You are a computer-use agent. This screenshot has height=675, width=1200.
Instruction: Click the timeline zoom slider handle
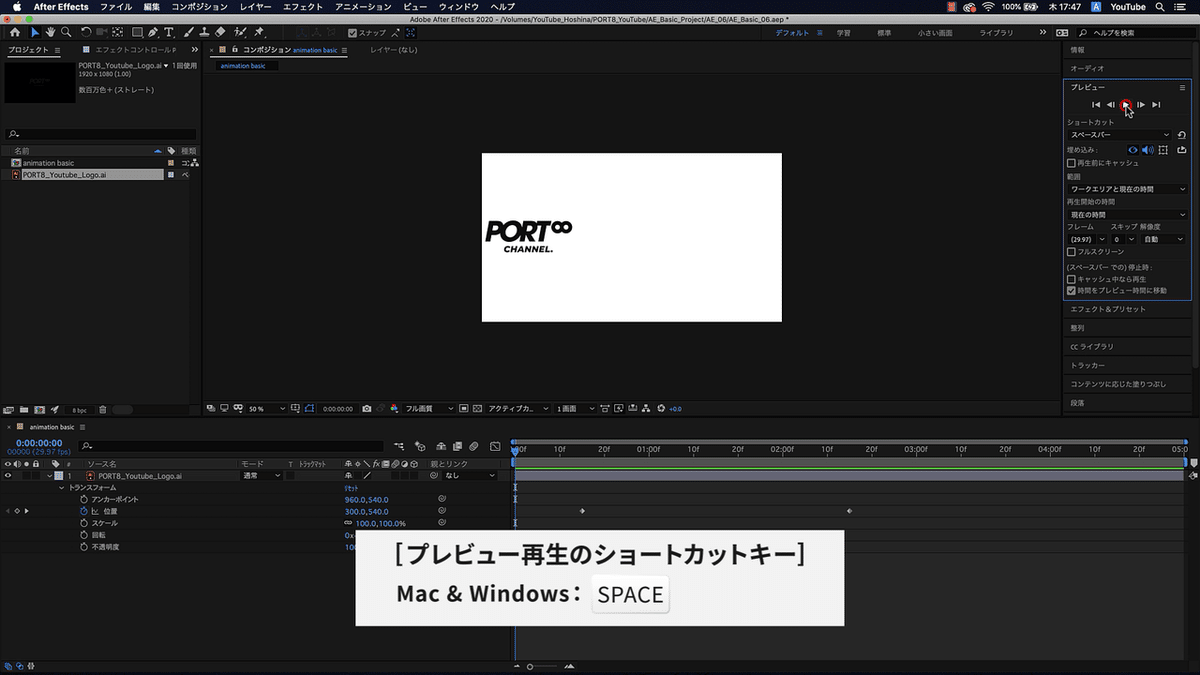pyautogui.click(x=530, y=666)
